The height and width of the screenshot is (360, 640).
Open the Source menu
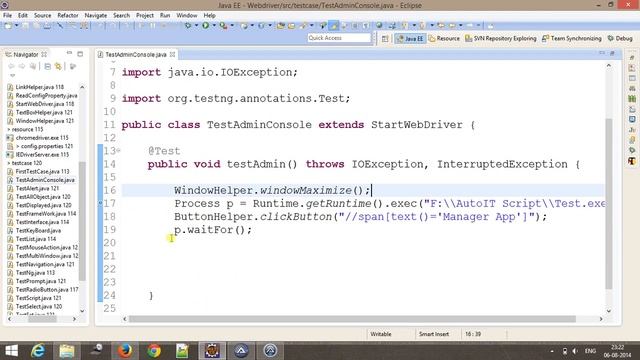(42, 15)
